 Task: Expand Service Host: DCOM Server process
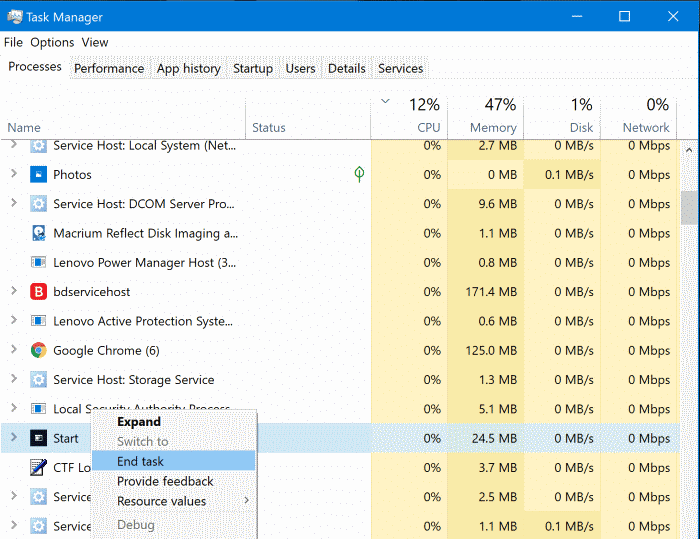[14, 203]
